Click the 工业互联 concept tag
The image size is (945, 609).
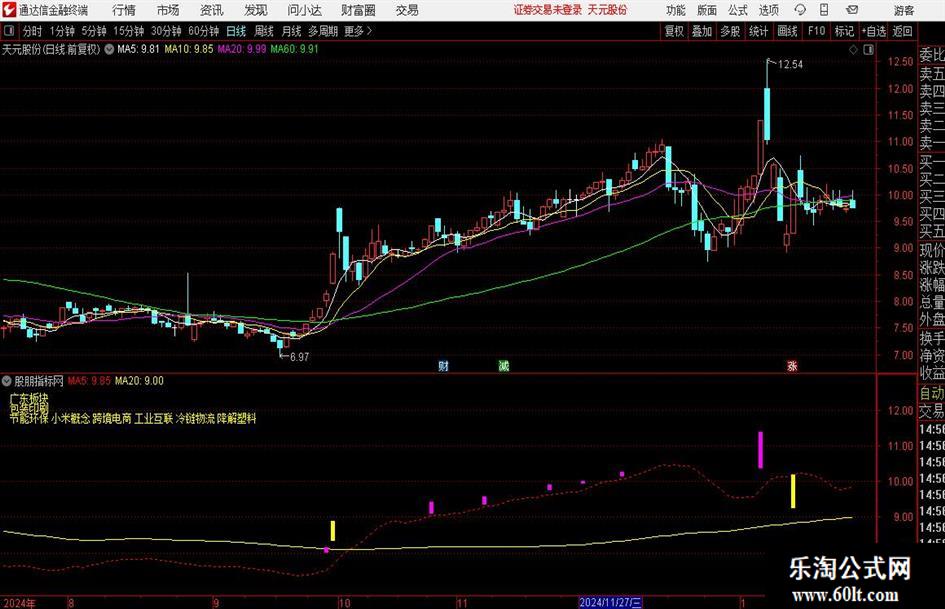pyautogui.click(x=154, y=418)
